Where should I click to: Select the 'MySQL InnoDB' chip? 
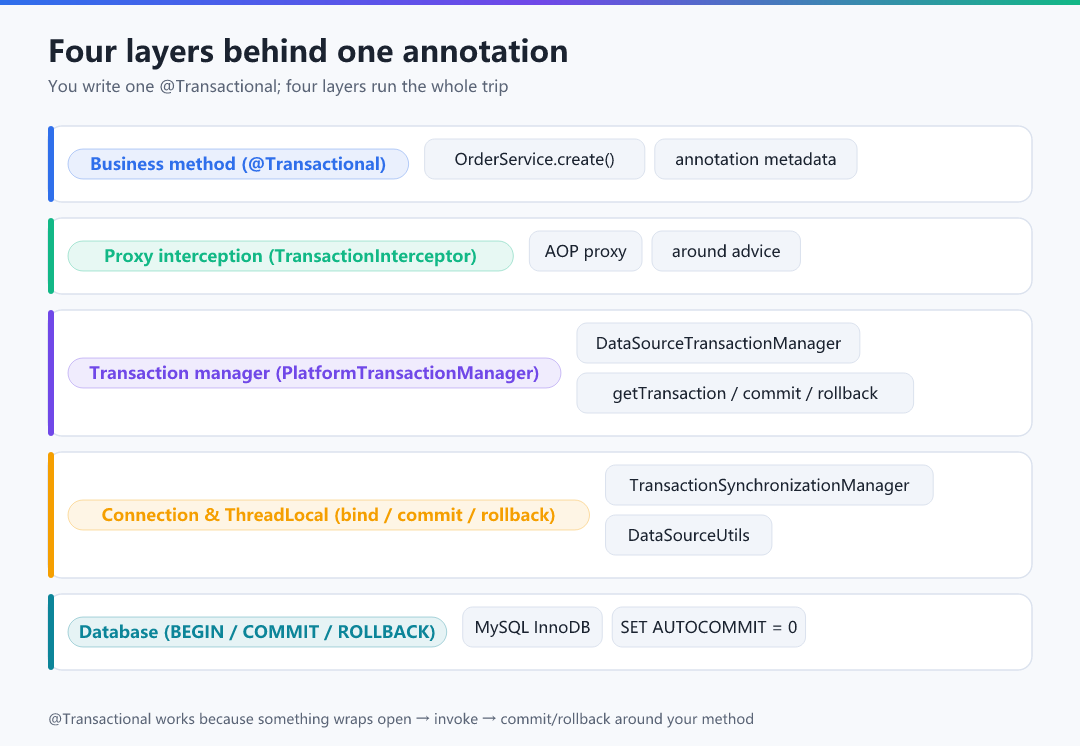(532, 628)
